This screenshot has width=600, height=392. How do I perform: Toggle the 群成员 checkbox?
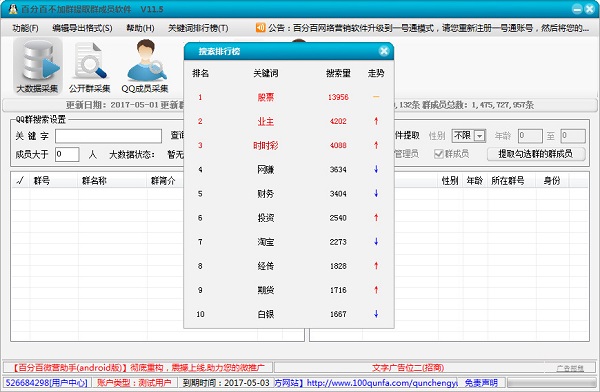click(439, 154)
